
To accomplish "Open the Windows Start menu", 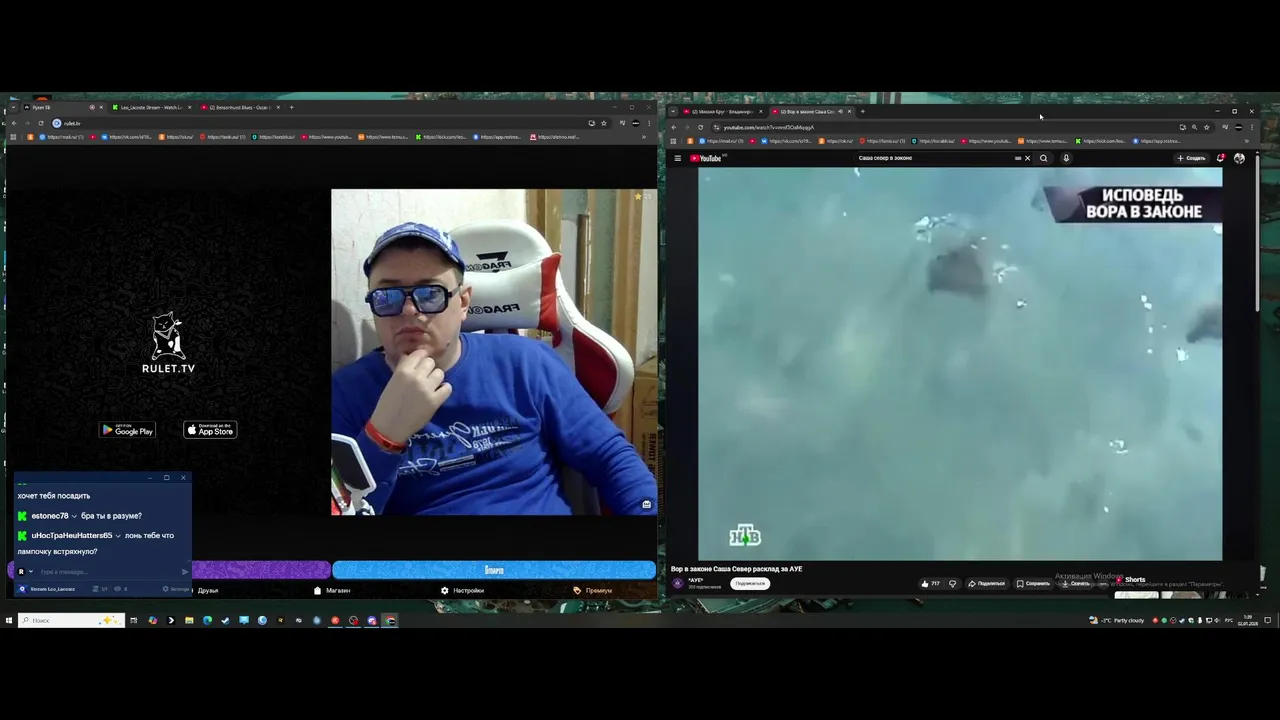I will click(8, 620).
